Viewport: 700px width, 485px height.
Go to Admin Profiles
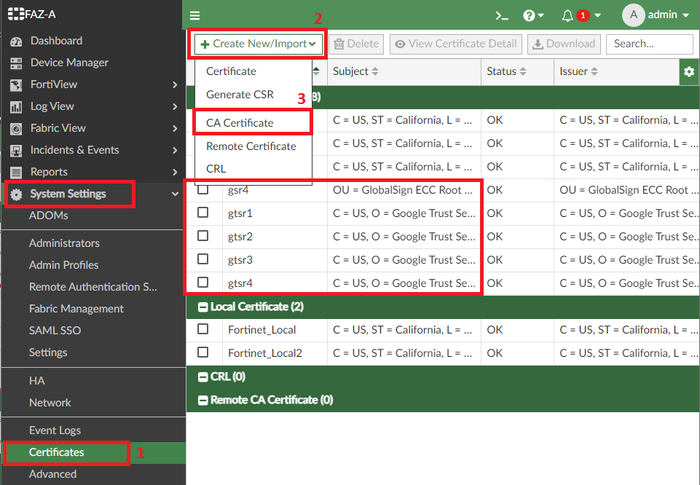pyautogui.click(x=63, y=265)
